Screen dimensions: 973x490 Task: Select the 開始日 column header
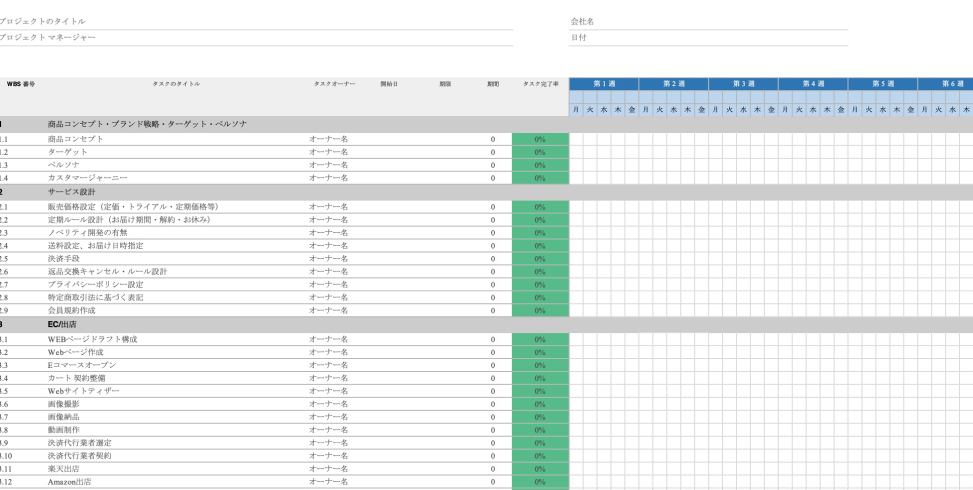coord(389,84)
